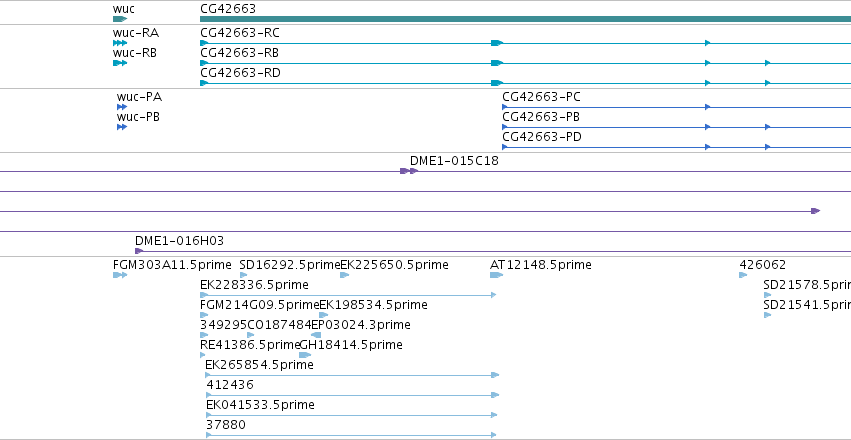The width and height of the screenshot is (851, 440).
Task: Select the wuc-PB protein glyph
Action: point(122,127)
